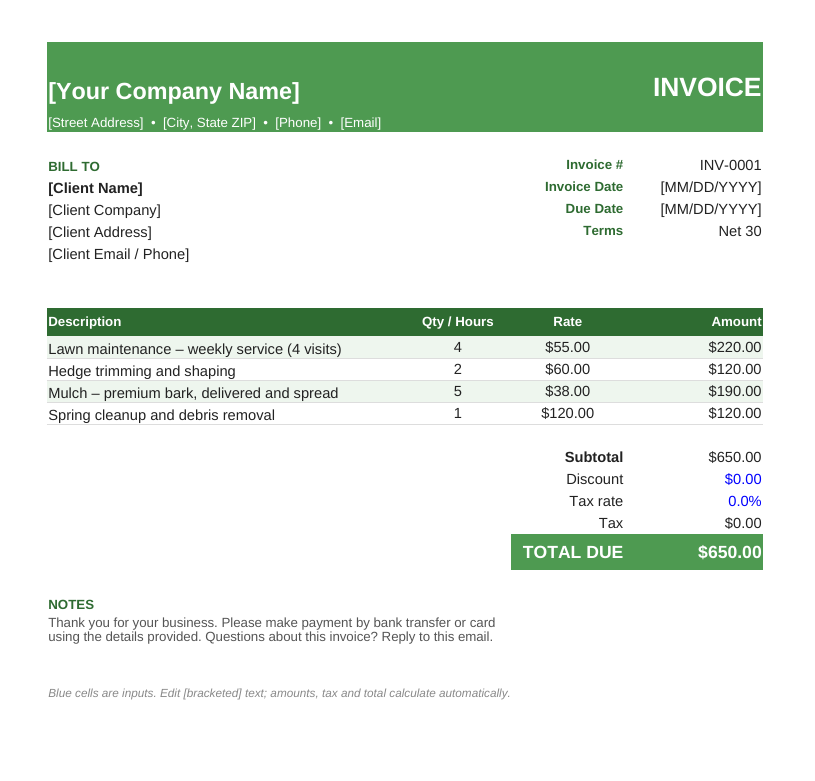Select the $60.00 rate cell
This screenshot has height=781, width=815.
pyautogui.click(x=568, y=369)
